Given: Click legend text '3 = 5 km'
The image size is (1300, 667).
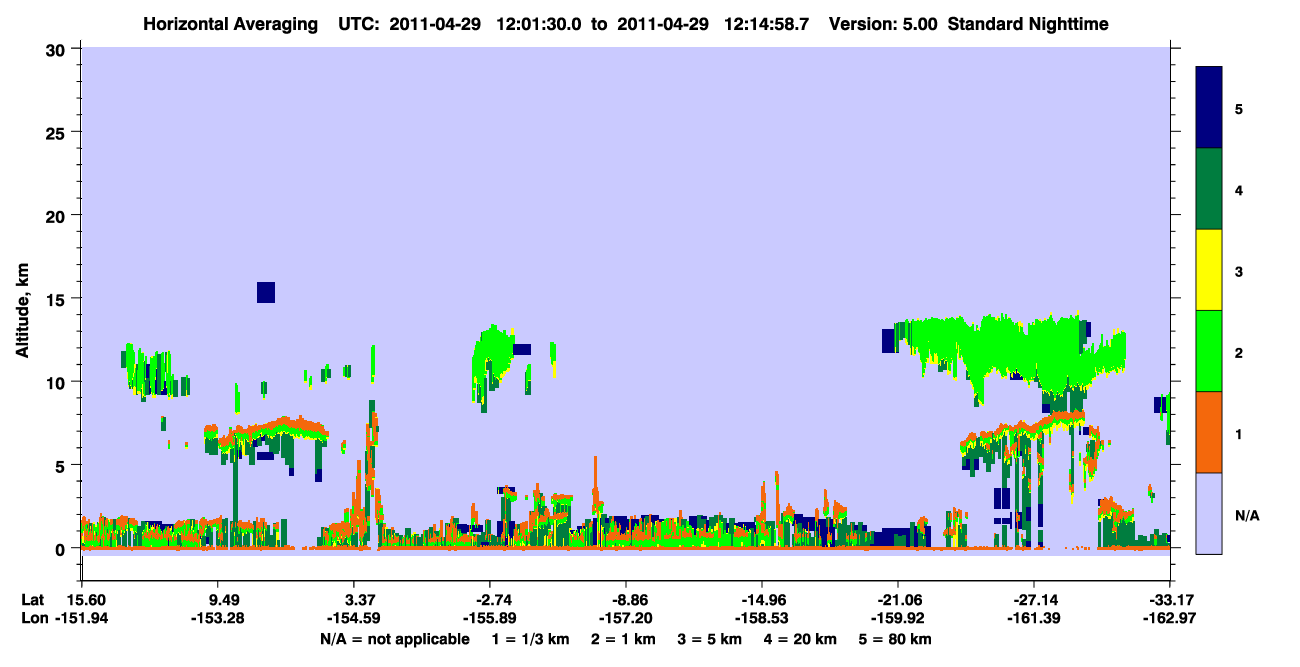Looking at the screenshot, I should [712, 639].
